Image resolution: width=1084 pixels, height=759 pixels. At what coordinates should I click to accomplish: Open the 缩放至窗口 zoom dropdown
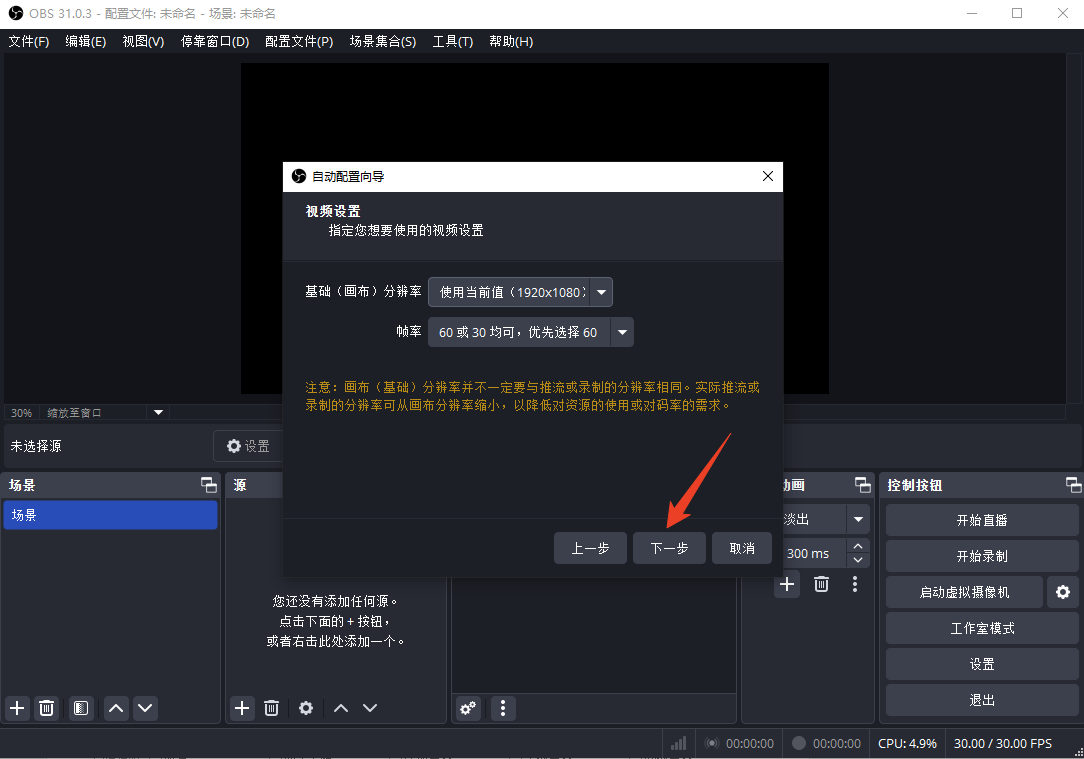tap(158, 412)
